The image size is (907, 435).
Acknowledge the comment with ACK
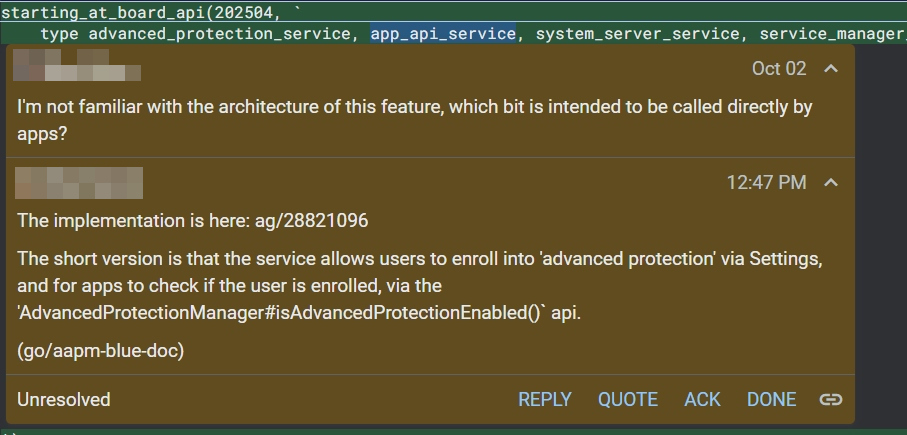(702, 400)
